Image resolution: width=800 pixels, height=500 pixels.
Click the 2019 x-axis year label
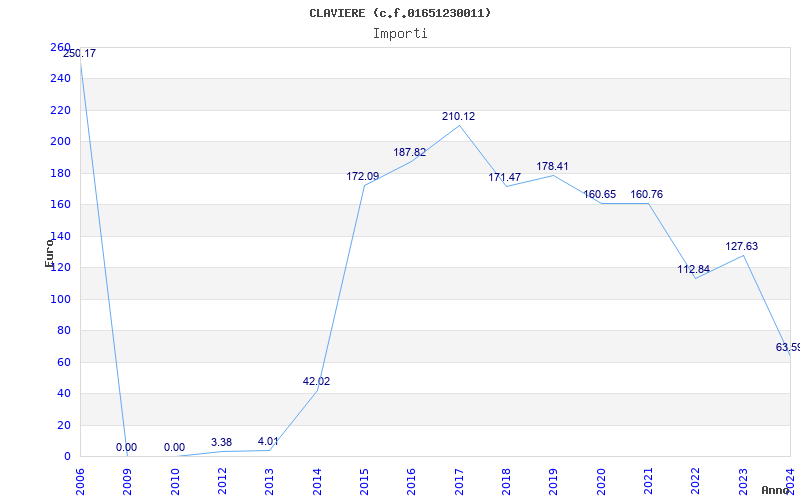[x=554, y=481]
